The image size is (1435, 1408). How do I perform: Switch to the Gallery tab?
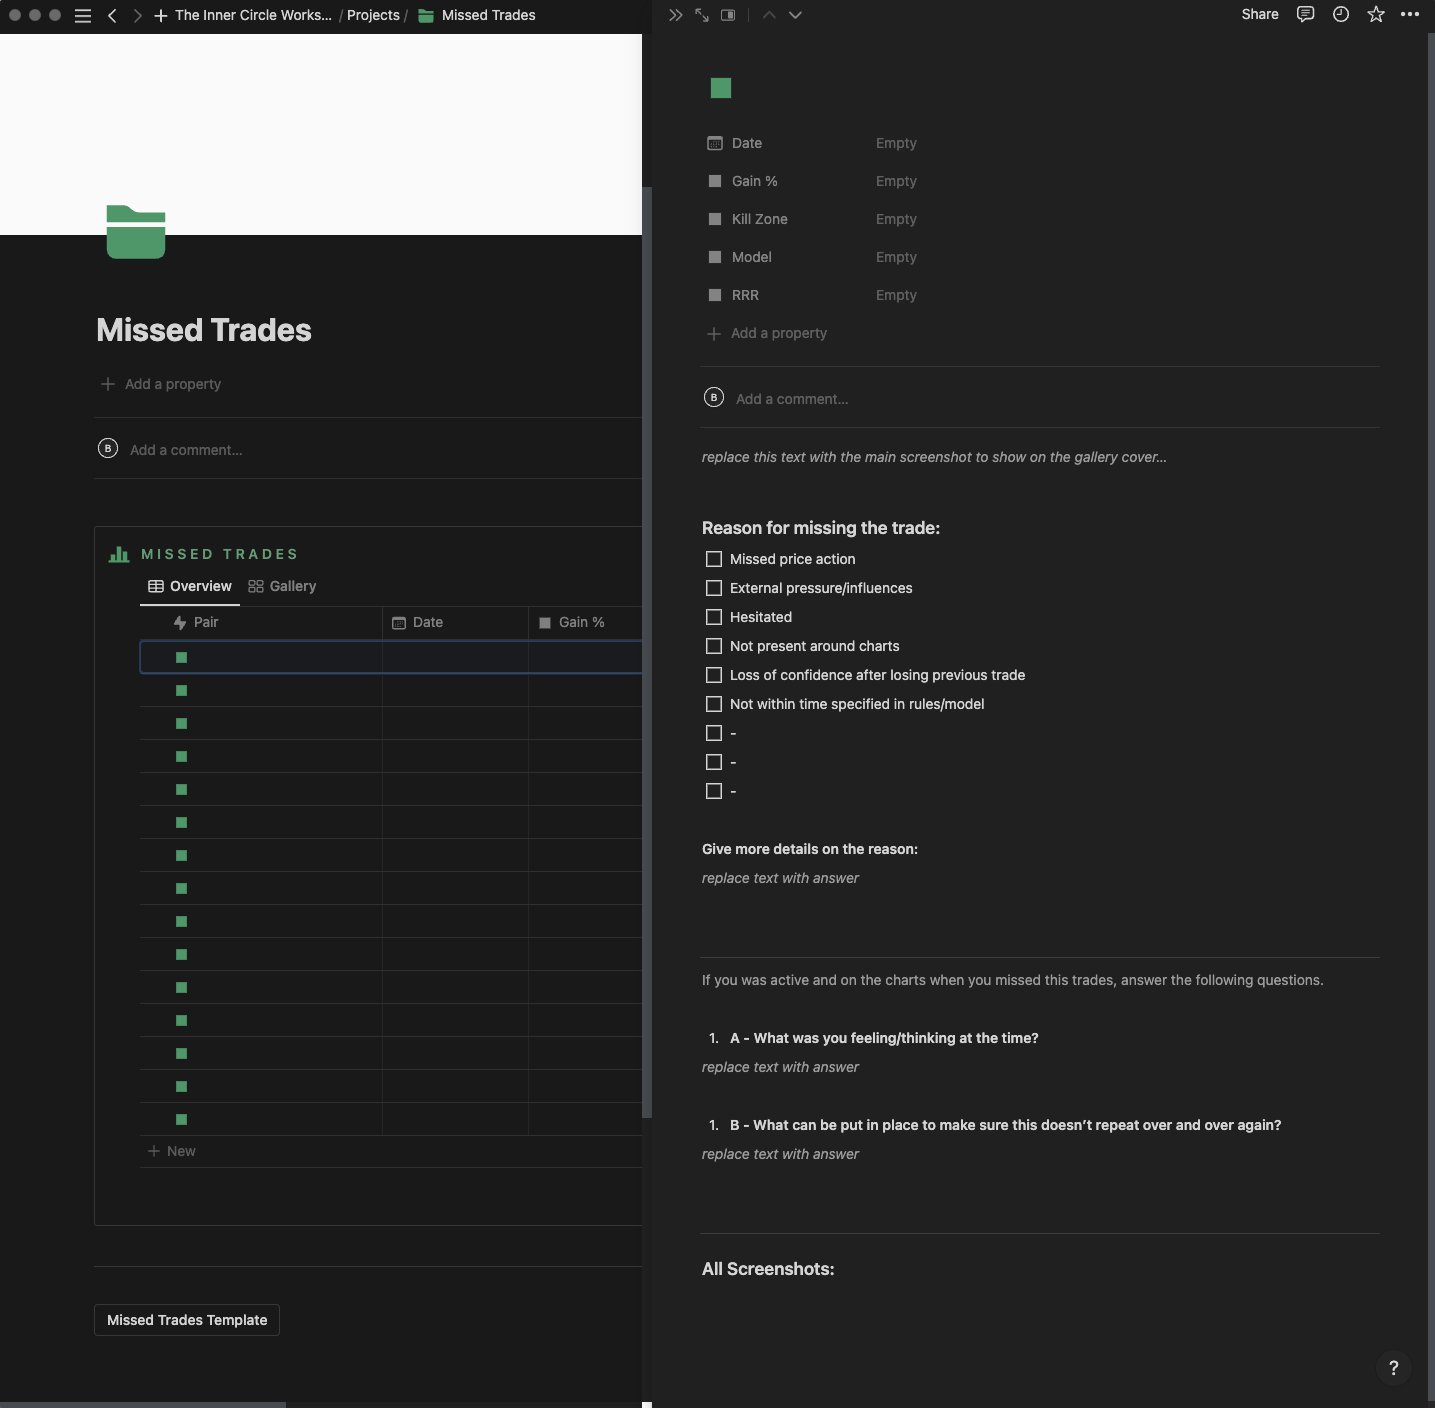pos(282,586)
